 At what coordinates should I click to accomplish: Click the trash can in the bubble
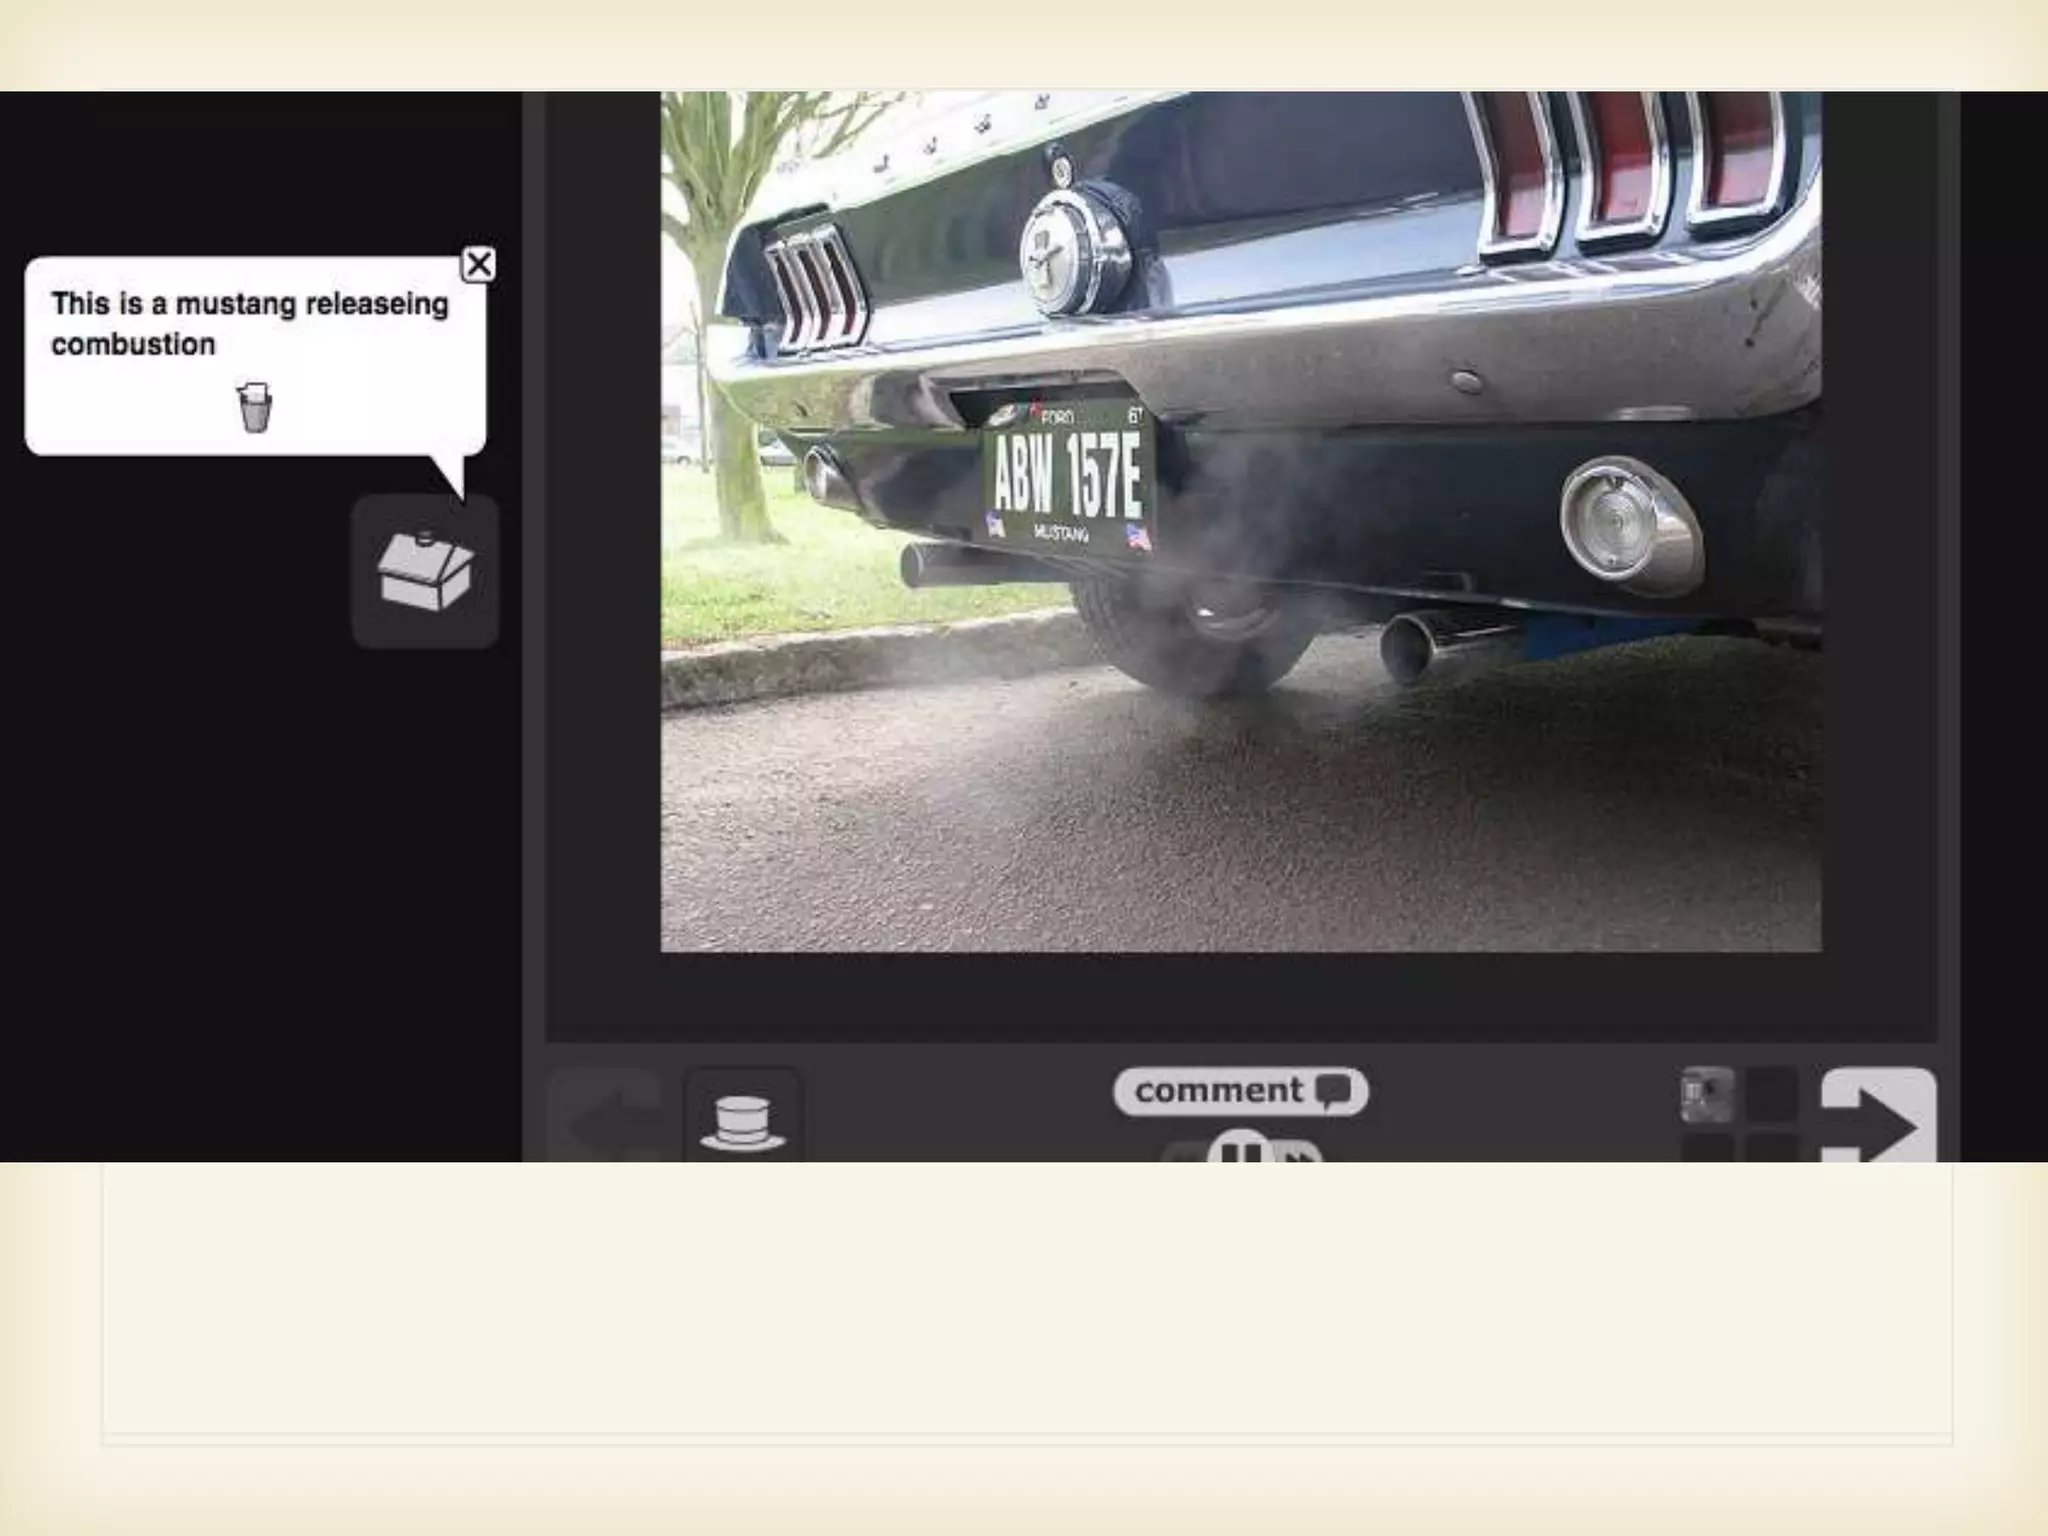(255, 407)
